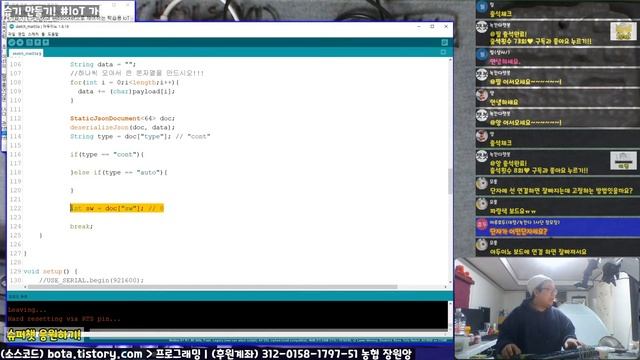
Task: Click the Upload (arrow) toolbar button
Action: (20, 42)
